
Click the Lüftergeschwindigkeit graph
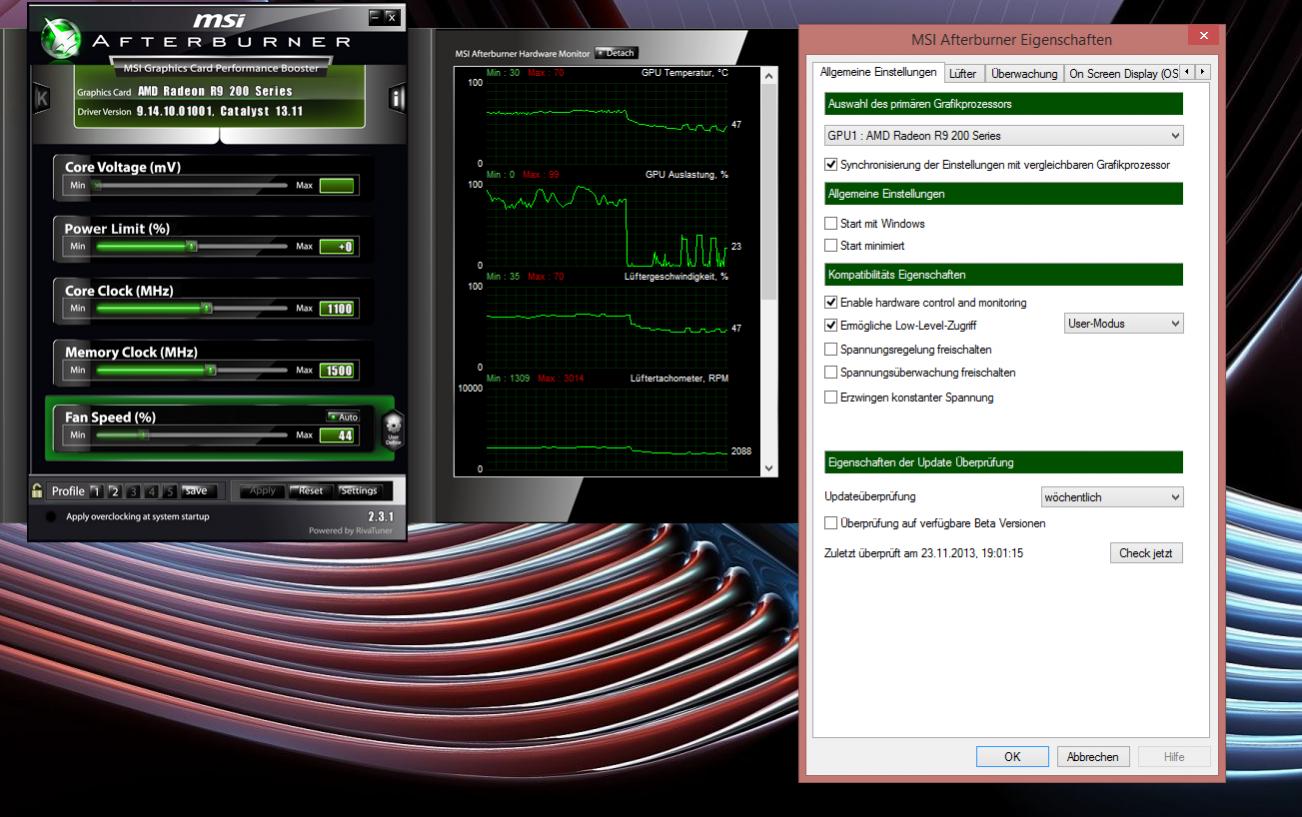pos(607,327)
